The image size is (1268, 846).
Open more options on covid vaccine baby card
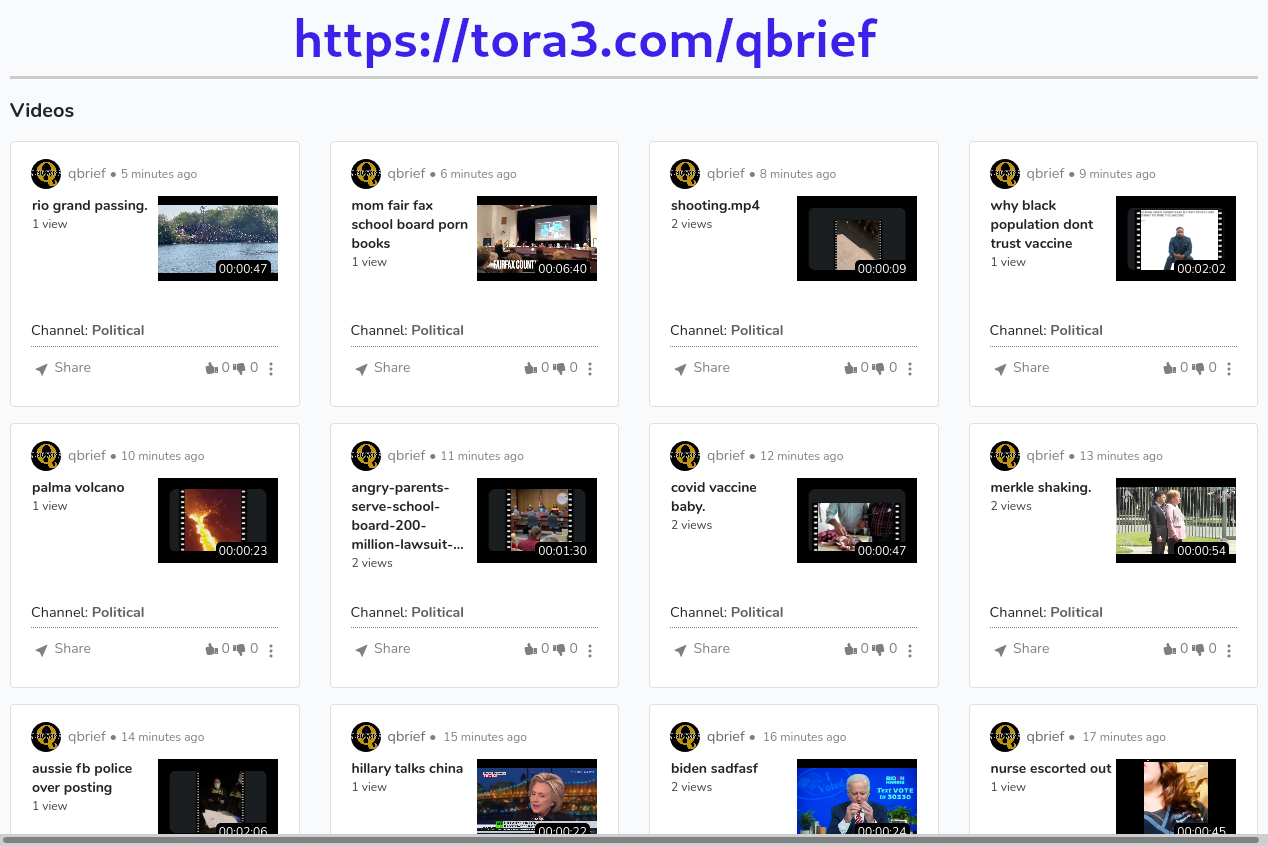pyautogui.click(x=910, y=650)
